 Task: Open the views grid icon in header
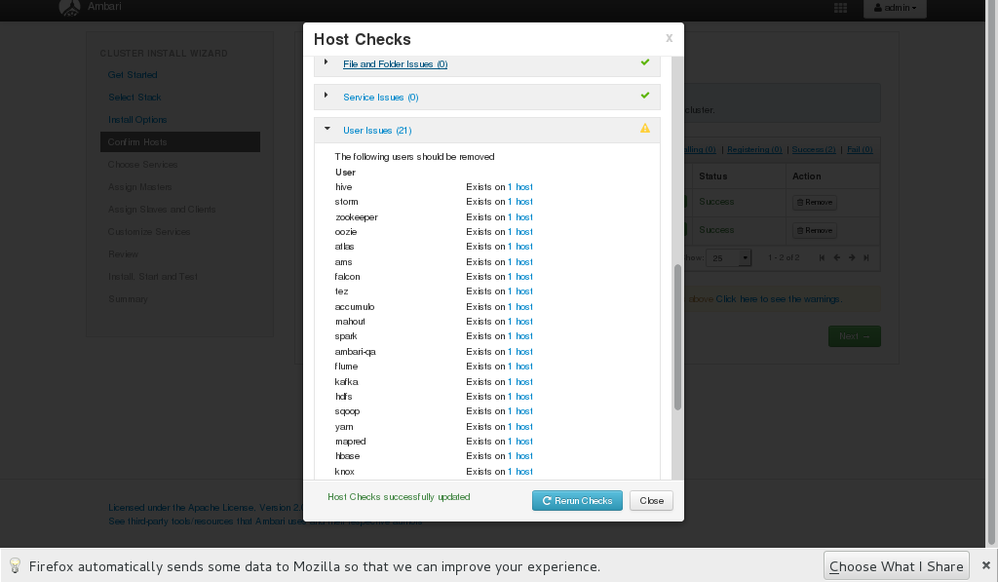[x=840, y=8]
